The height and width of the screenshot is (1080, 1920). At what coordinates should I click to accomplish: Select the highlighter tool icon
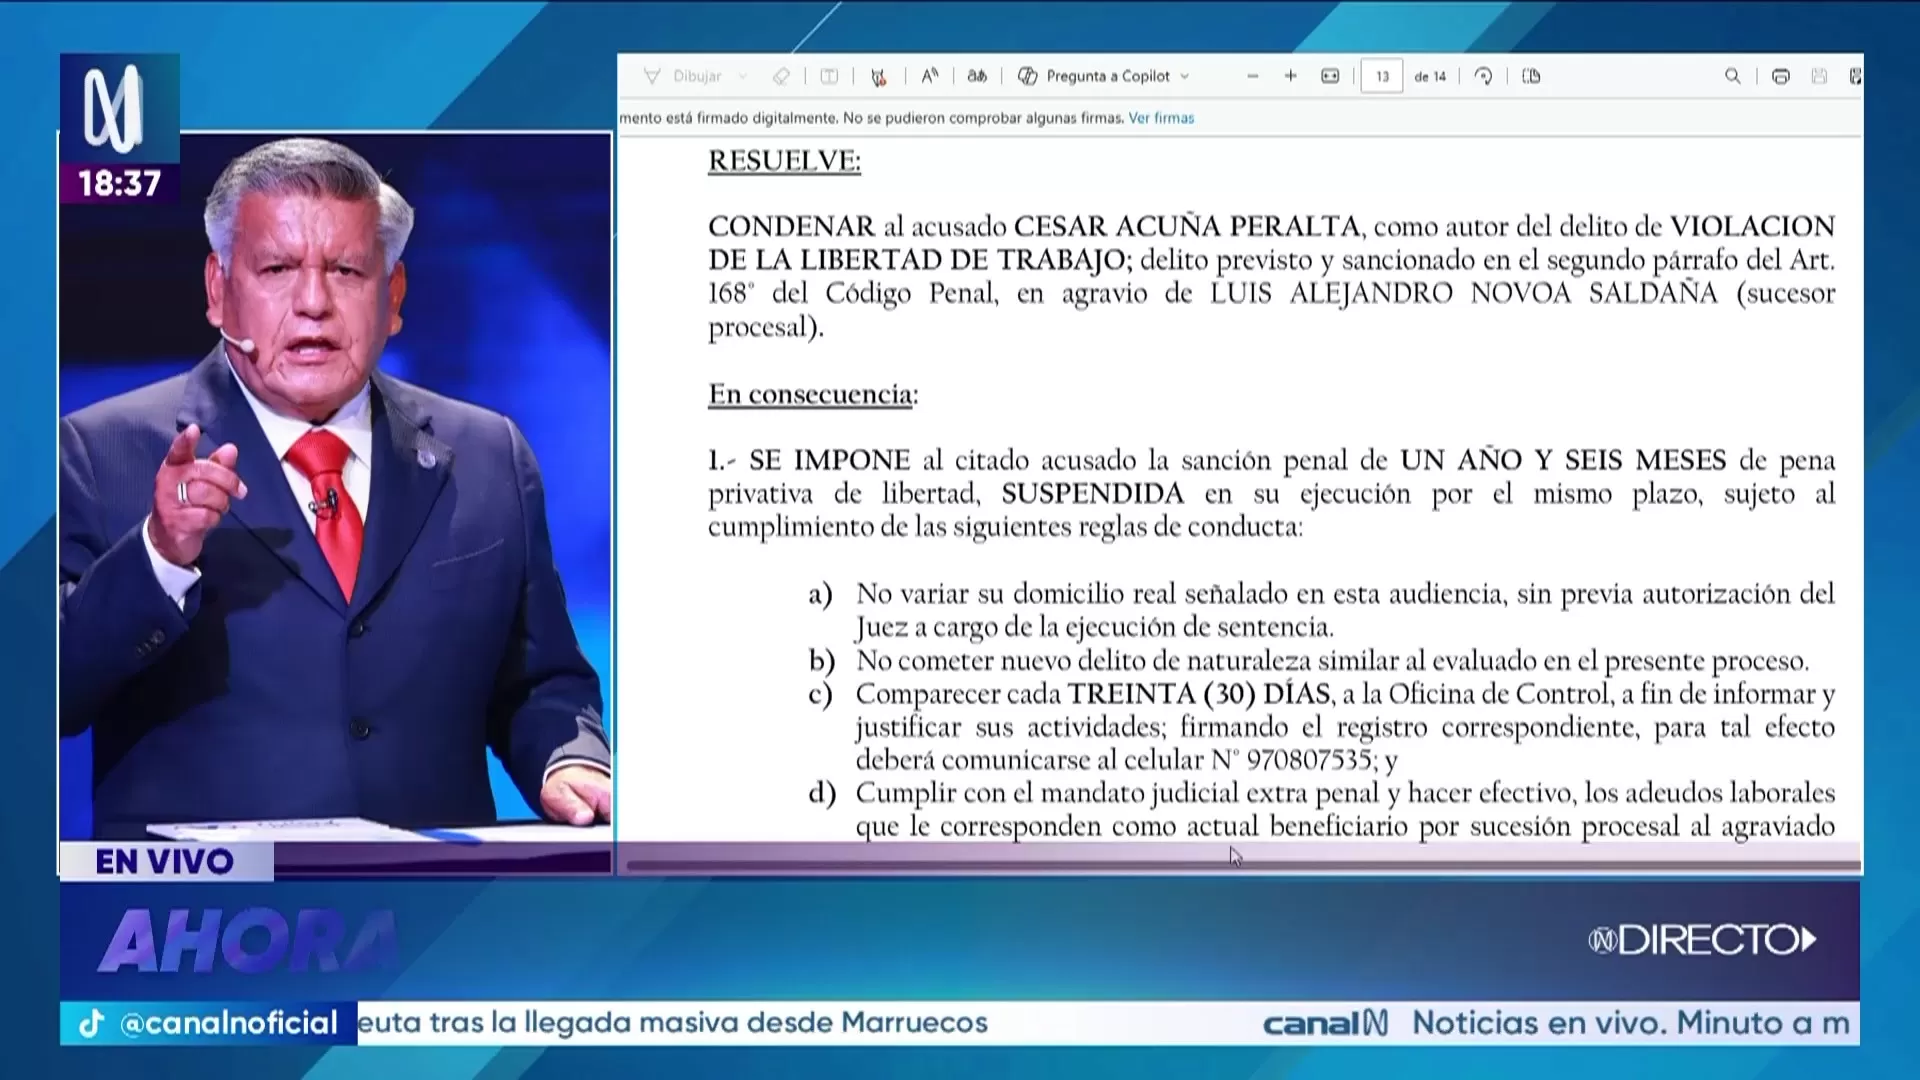(879, 76)
